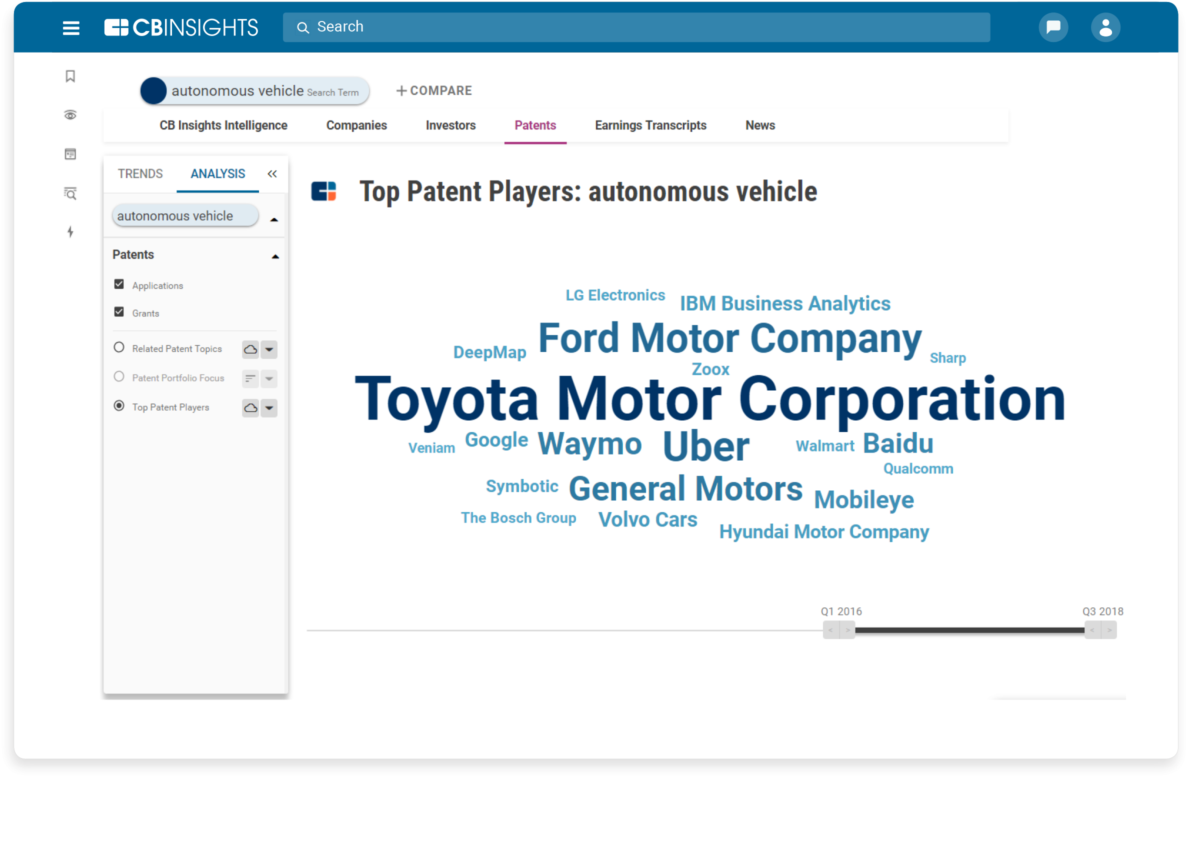This screenshot has width=1190, height=850.
Task: Click the eye watch sidebar icon
Action: tap(71, 115)
